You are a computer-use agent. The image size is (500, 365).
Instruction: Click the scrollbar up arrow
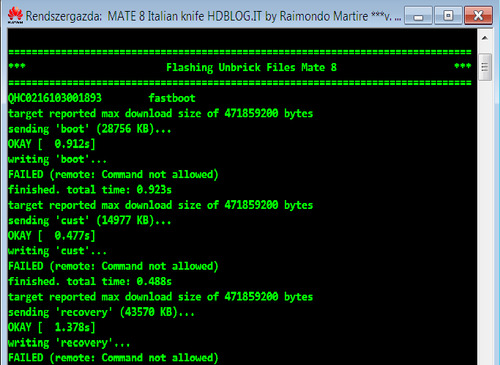[485, 38]
